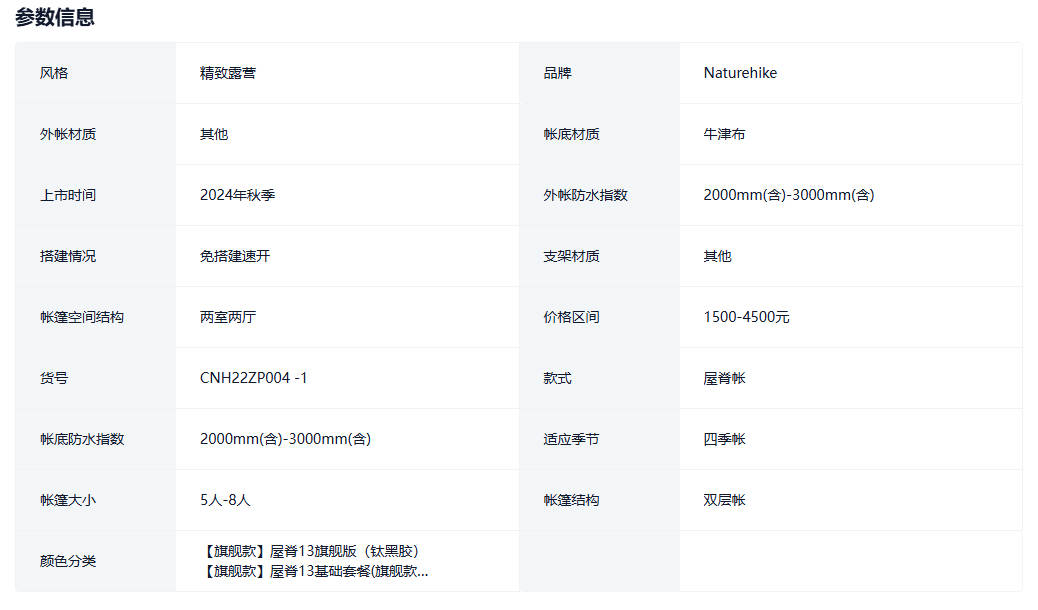Click the 颜色分类 label cell

[x=68, y=561]
